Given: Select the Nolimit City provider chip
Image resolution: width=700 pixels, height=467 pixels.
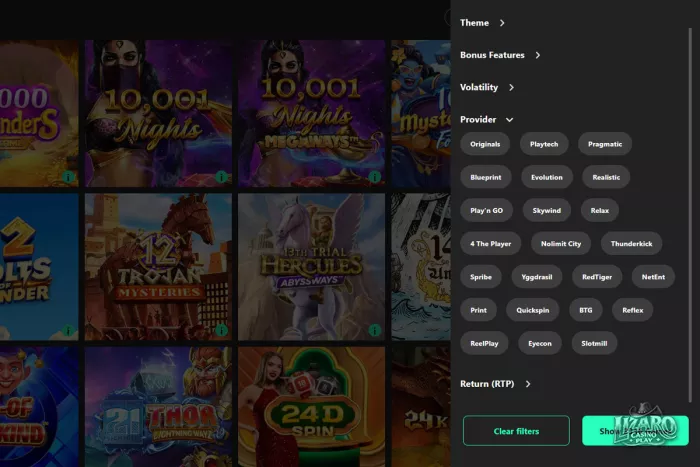Looking at the screenshot, I should pyautogui.click(x=561, y=244).
